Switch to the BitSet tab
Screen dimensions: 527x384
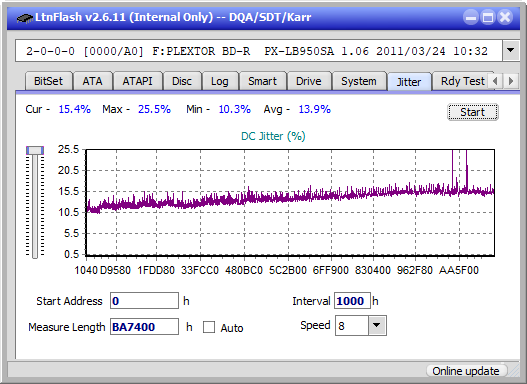tap(48, 81)
